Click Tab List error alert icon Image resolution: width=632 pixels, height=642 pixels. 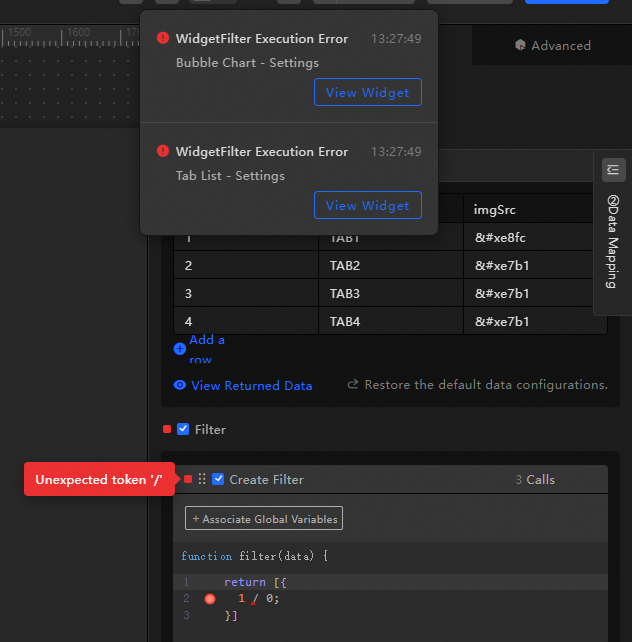coord(163,151)
